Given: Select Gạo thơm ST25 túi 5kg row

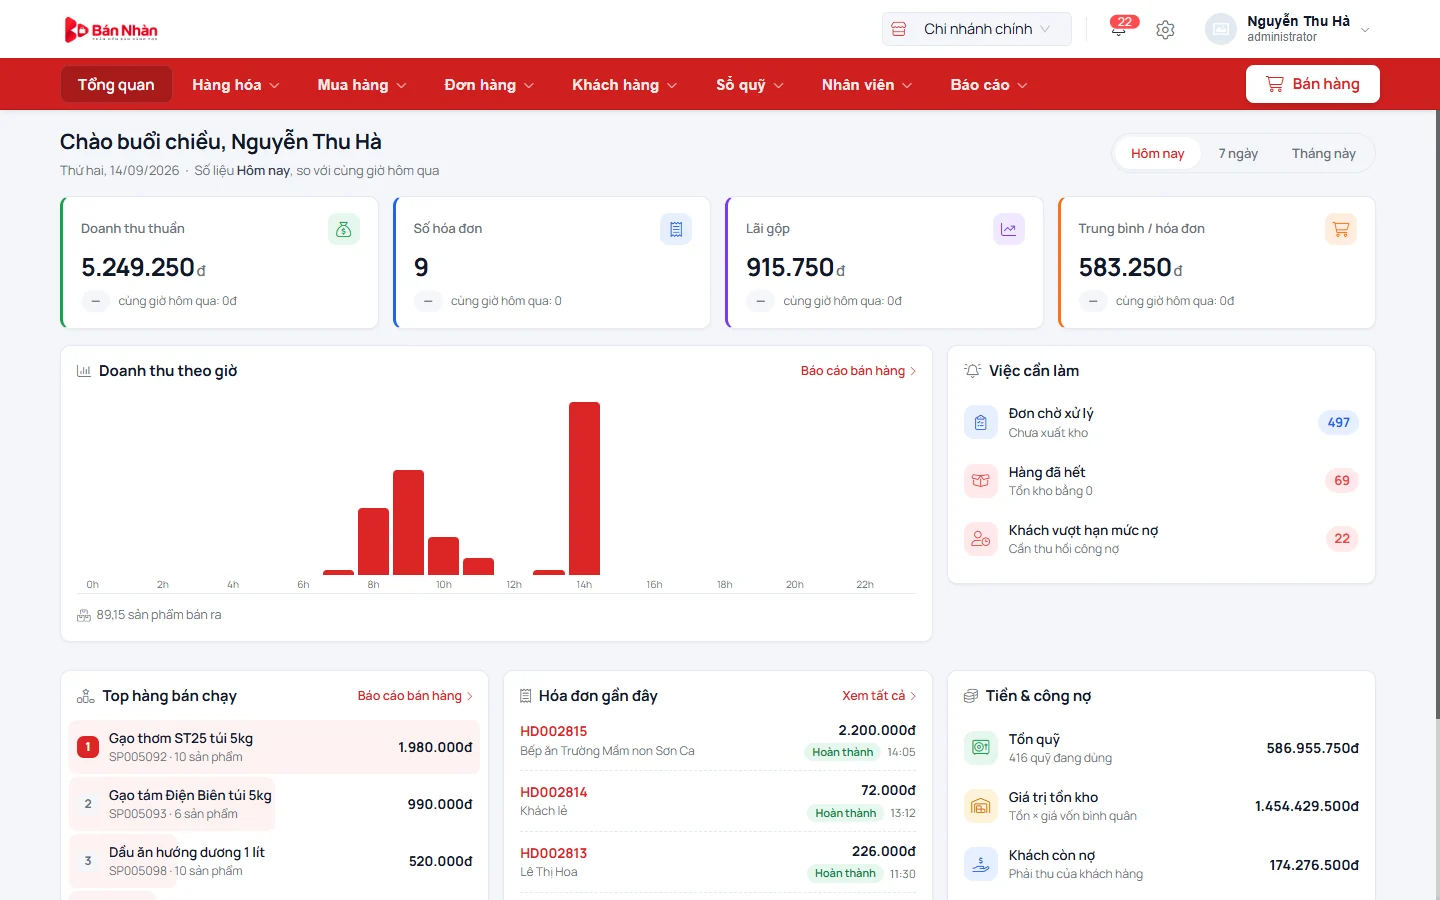Looking at the screenshot, I should pos(274,747).
